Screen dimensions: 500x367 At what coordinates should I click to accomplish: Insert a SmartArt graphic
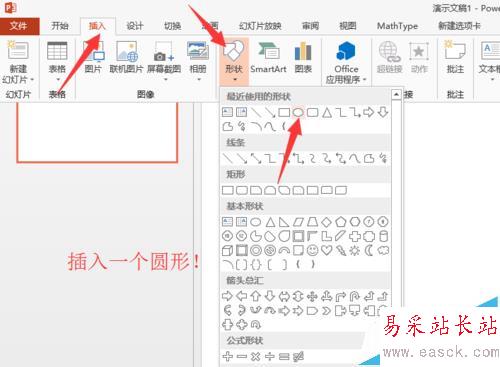tap(268, 57)
